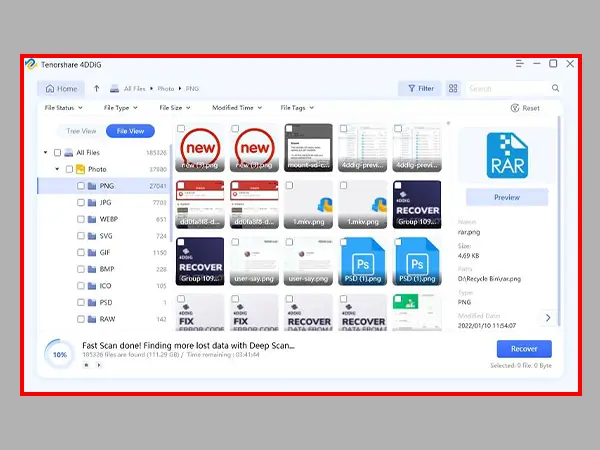Click the Reset circular arrow icon

[x=515, y=108]
